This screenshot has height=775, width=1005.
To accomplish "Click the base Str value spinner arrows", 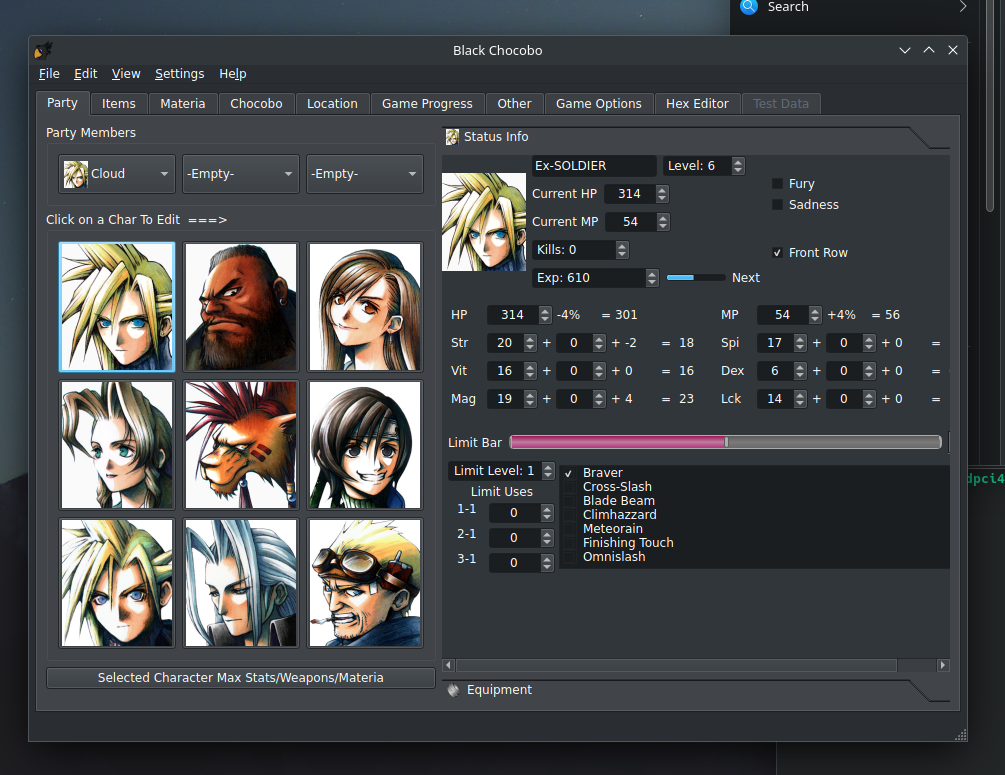I will click(530, 343).
